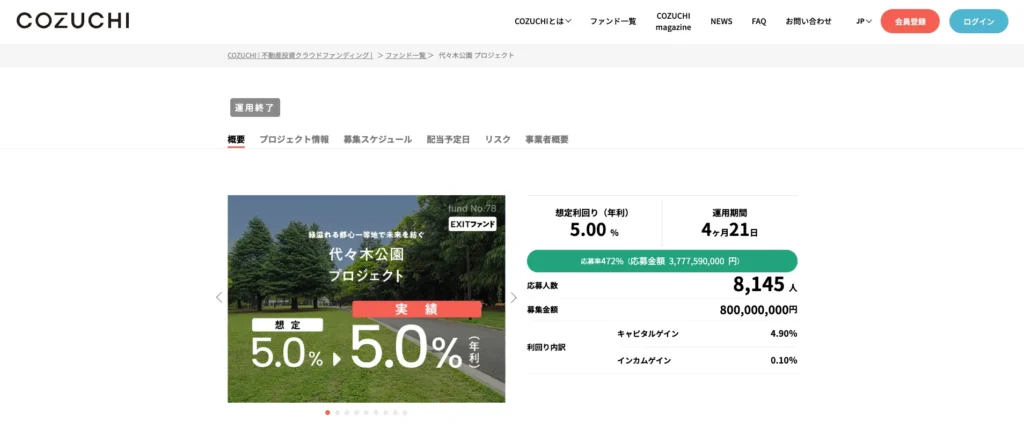This screenshot has height=430, width=1024.
Task: Click the 応募人数 label
Action: [543, 286]
